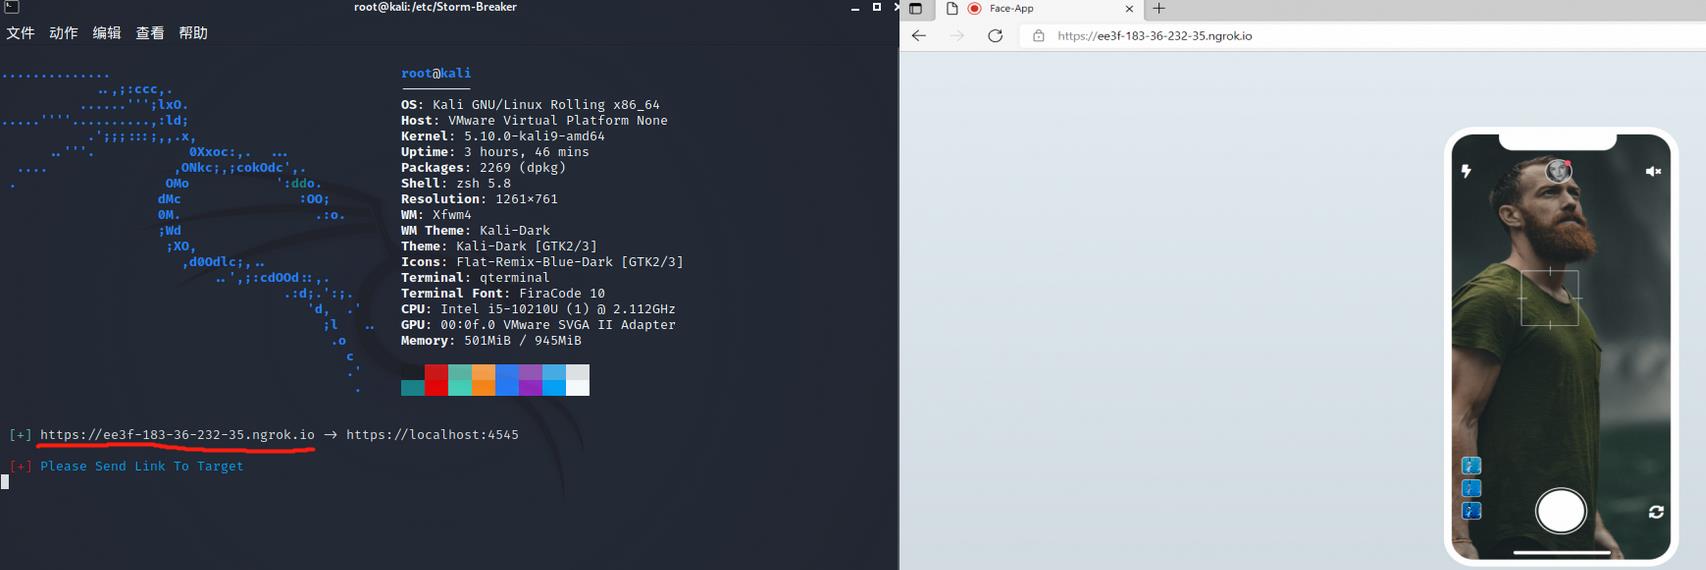Open the 动作 menu in terminal

point(63,33)
